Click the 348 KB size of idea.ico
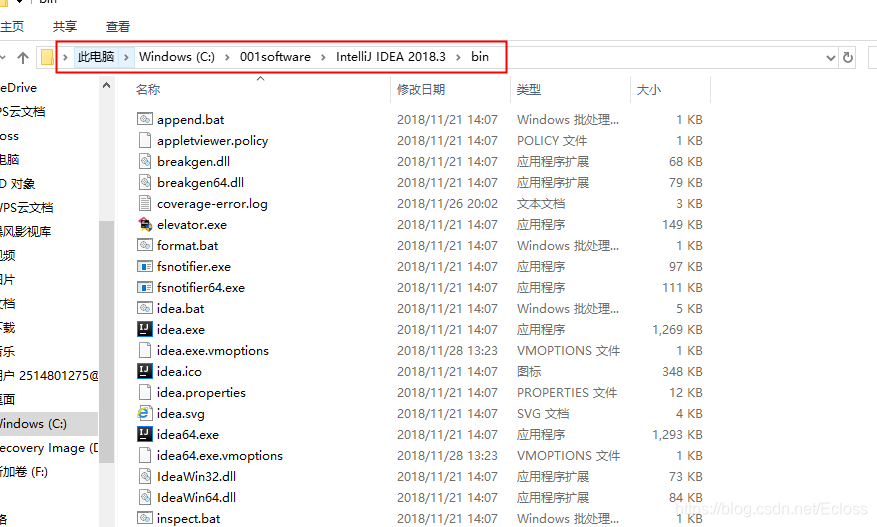The width and height of the screenshot is (877, 527). click(682, 371)
